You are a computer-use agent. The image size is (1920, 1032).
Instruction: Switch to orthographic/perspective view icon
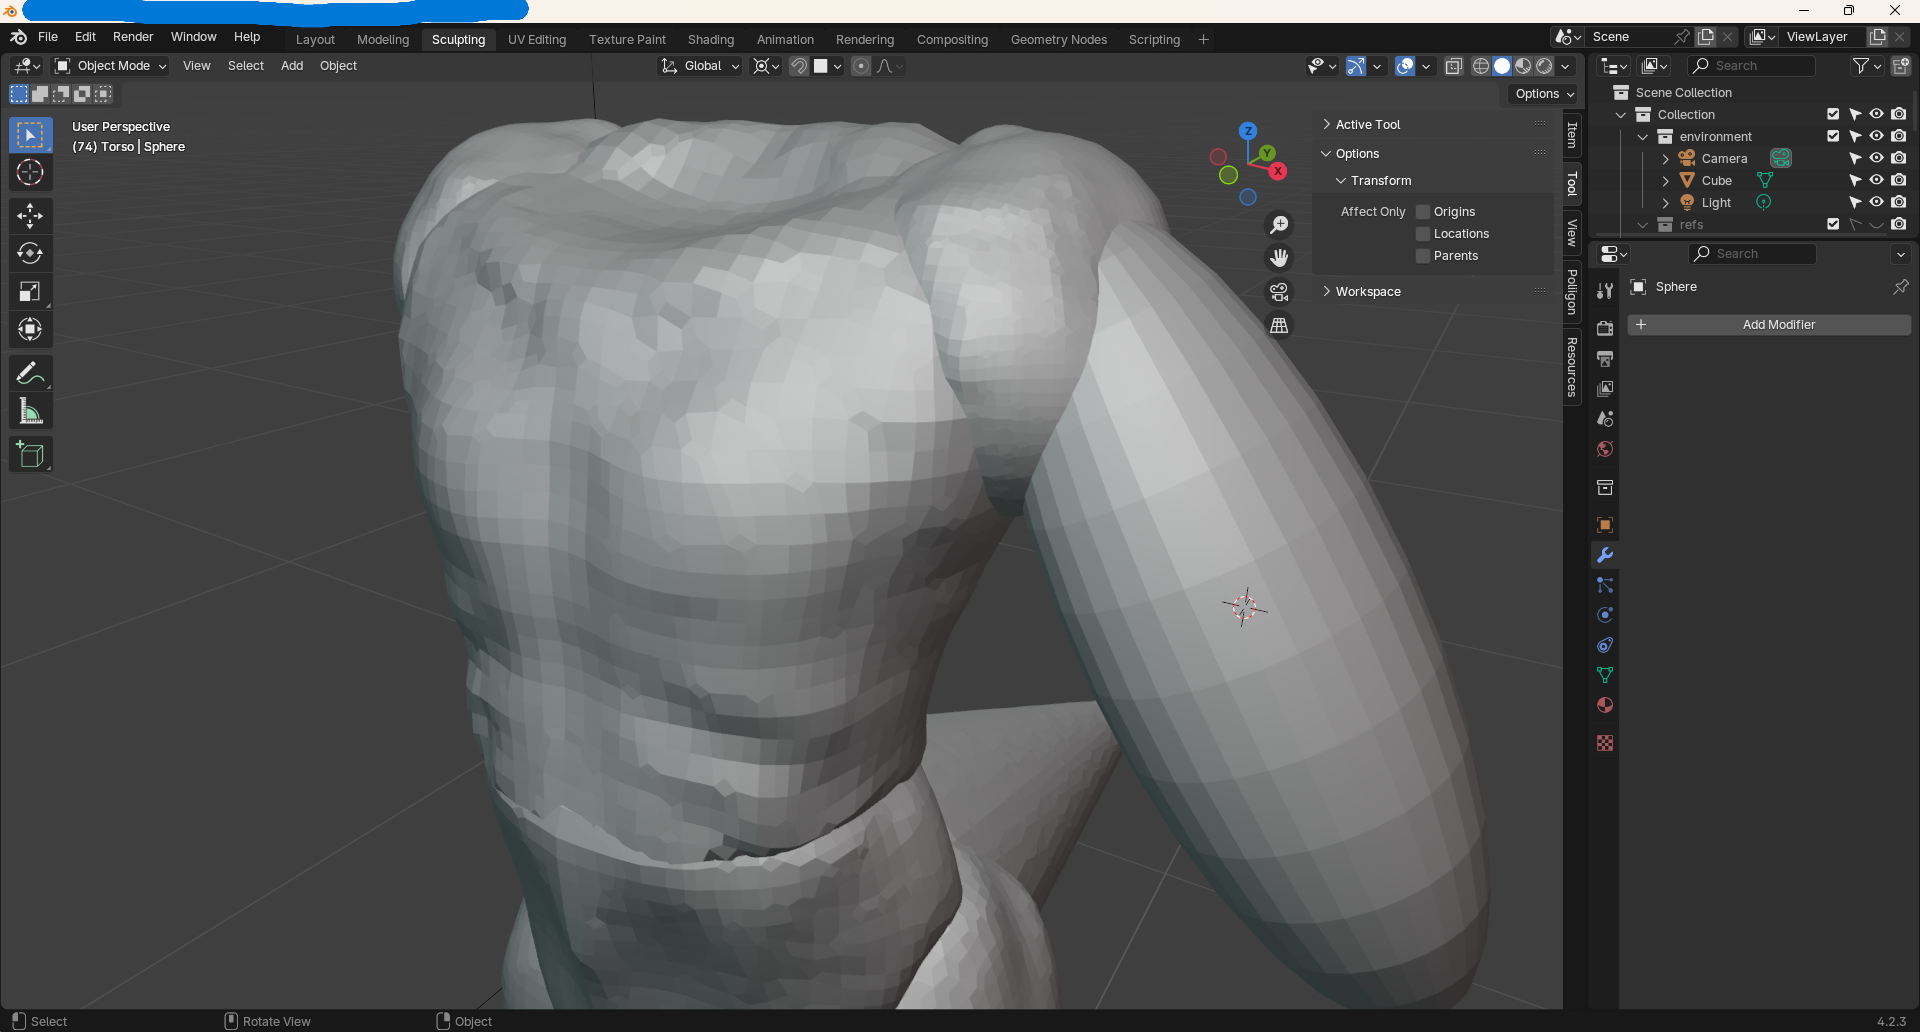coord(1279,326)
